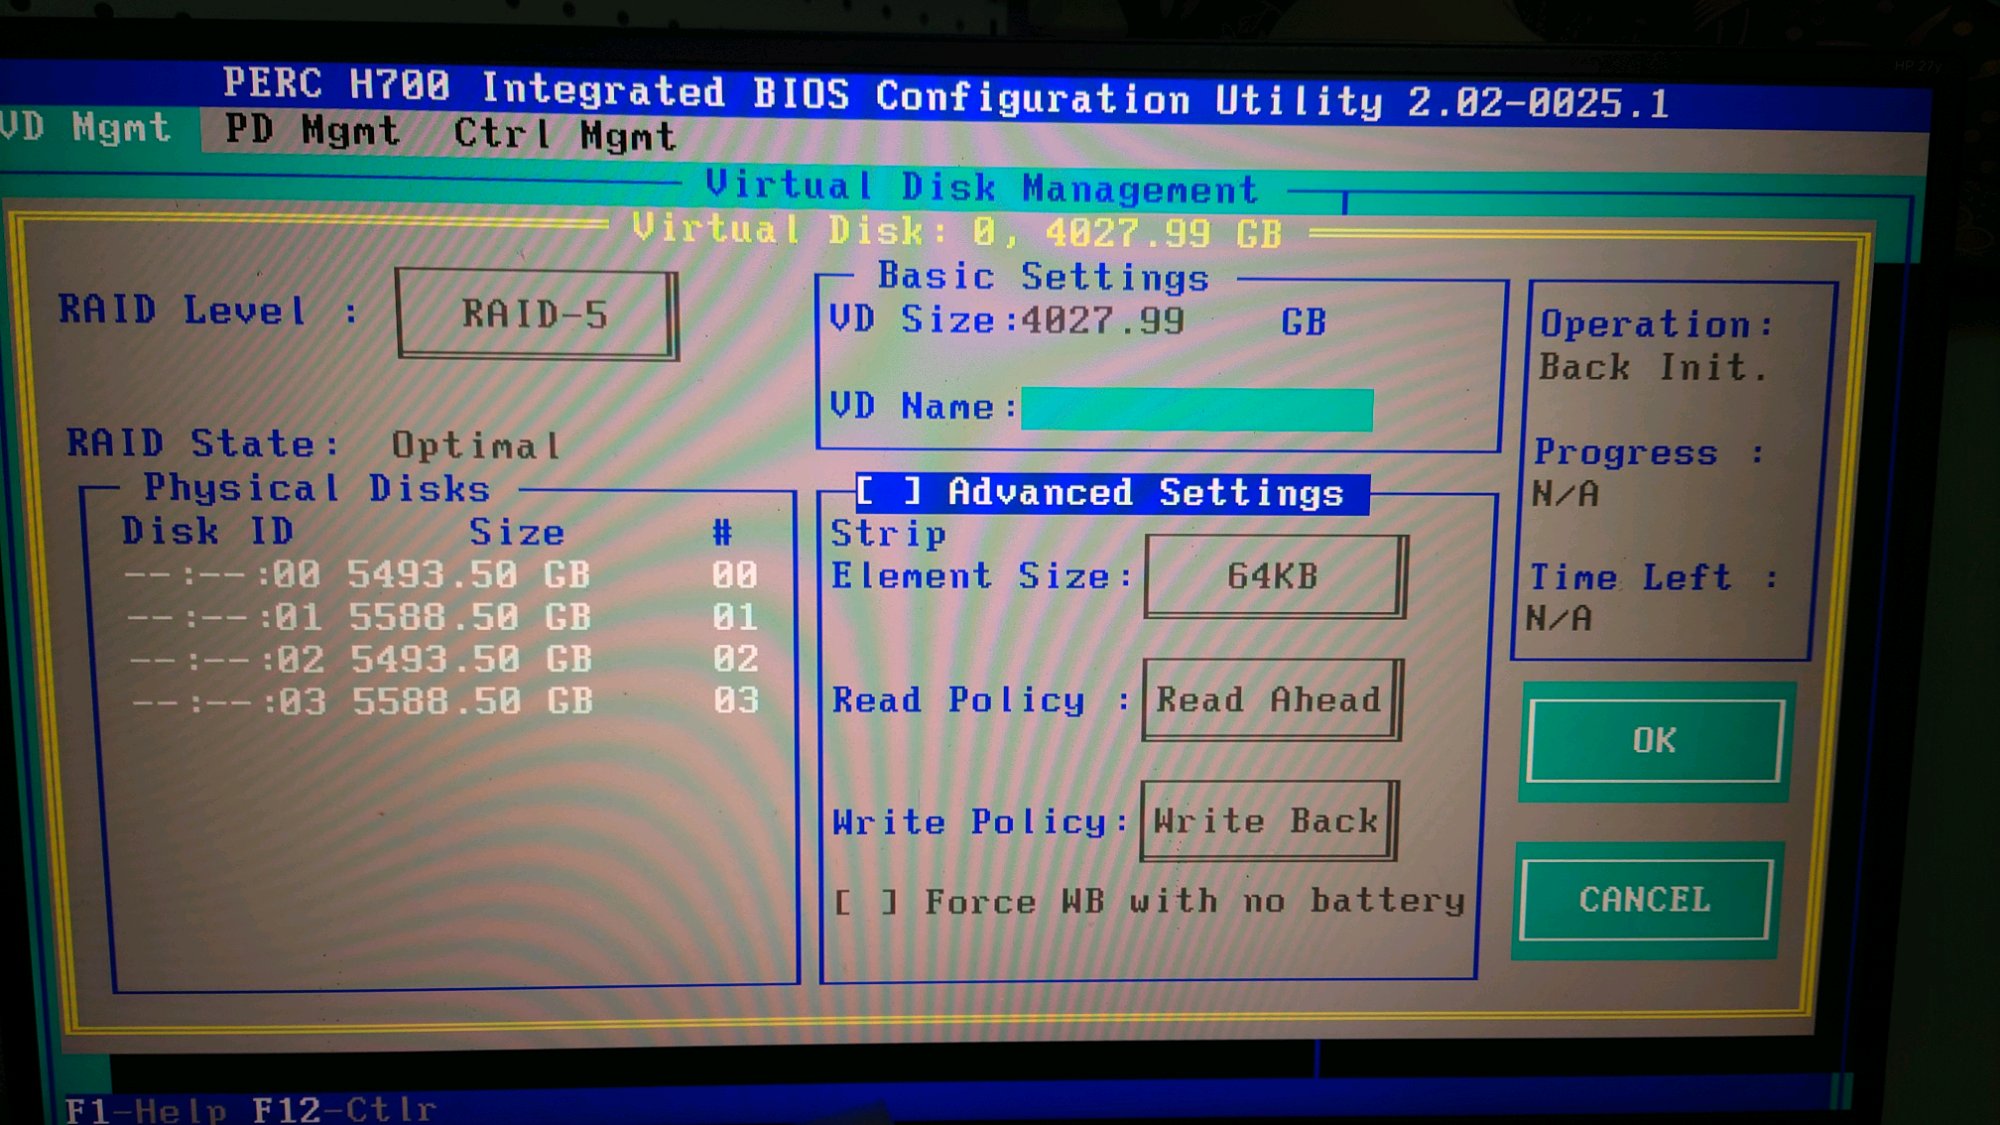Click the # column header in Physical Disks
Viewport: 2000px width, 1125px height.
coord(722,532)
